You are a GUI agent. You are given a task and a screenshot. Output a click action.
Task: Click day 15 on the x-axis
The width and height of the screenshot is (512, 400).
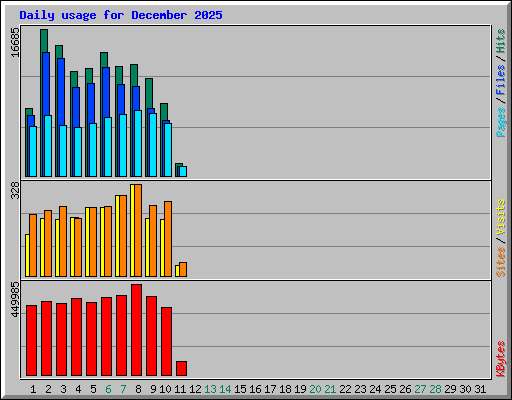pyautogui.click(x=240, y=389)
